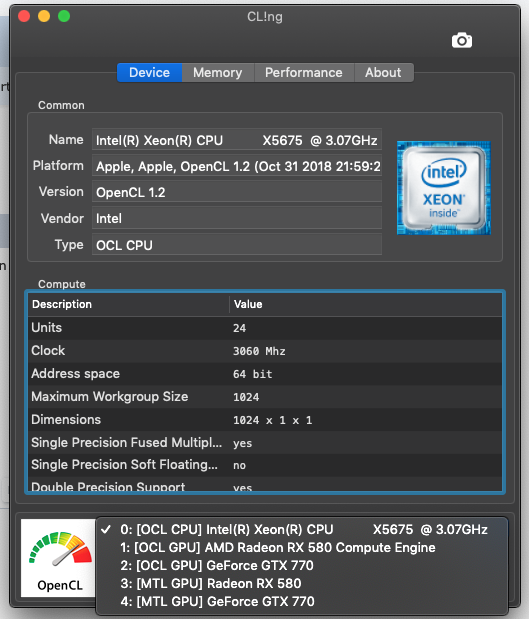Open the About tab
The image size is (529, 619).
(x=384, y=73)
